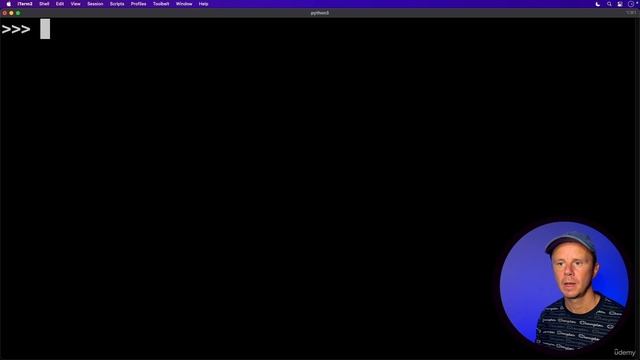Click the >>> Python prompt
The width and height of the screenshot is (640, 360).
[16, 29]
